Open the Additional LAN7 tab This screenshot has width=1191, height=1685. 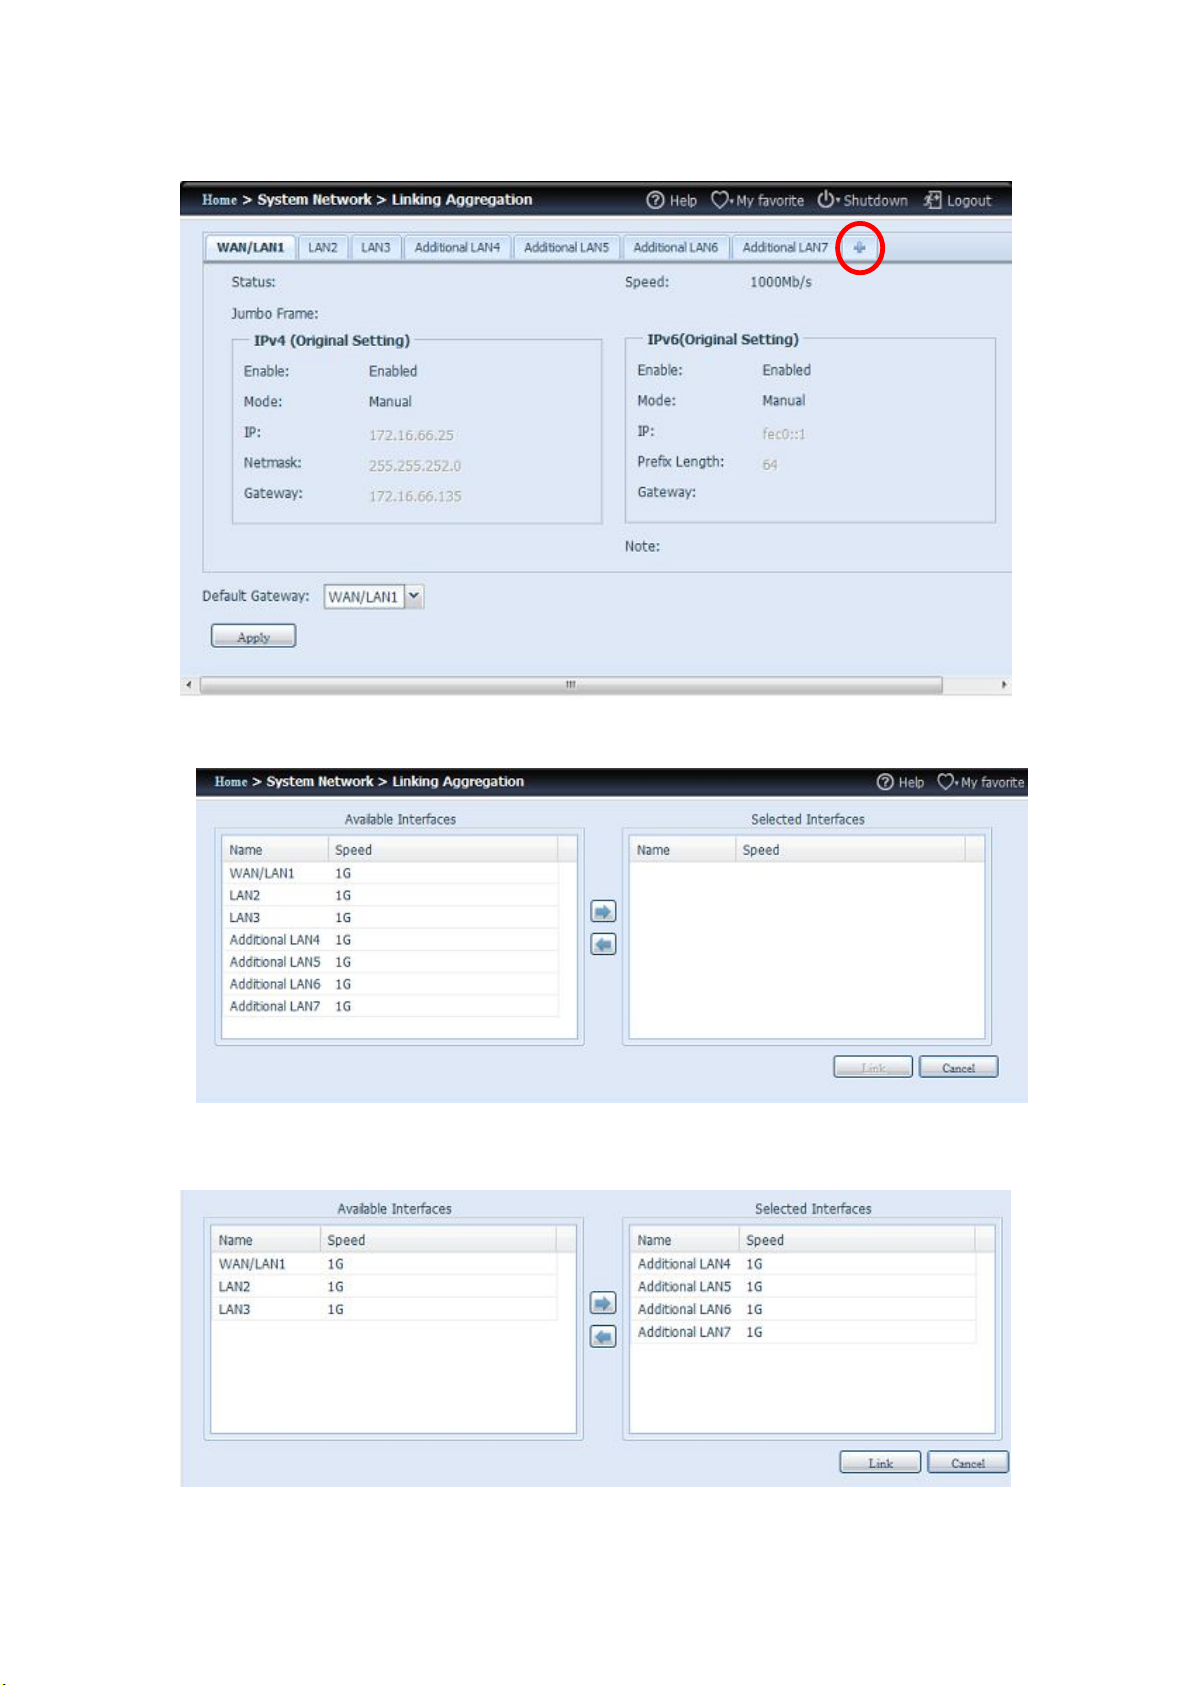pos(785,247)
